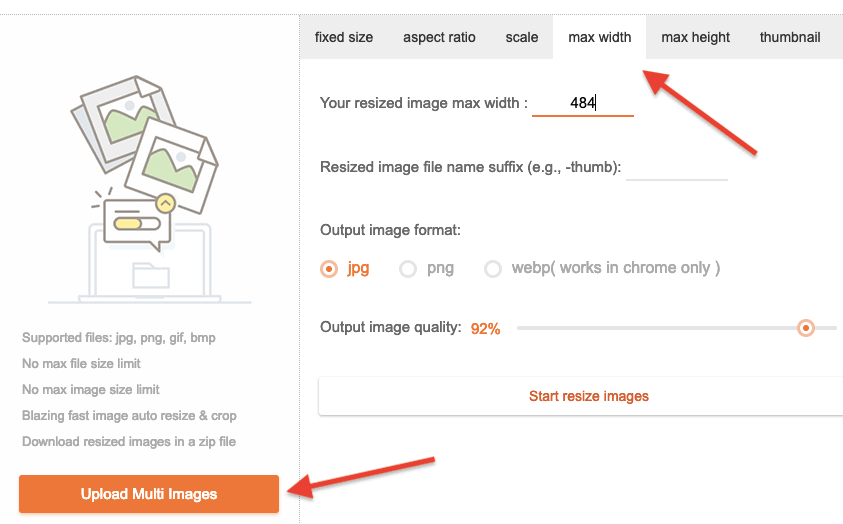Image resolution: width=843 pixels, height=524 pixels.
Task: Go to the max height tab
Action: tap(696, 37)
